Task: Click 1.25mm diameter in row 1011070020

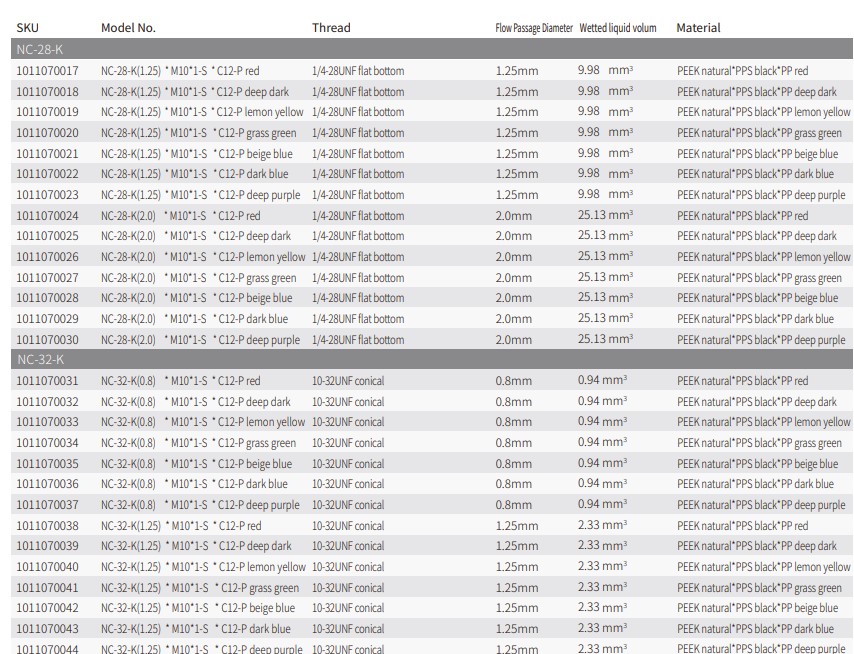Action: [x=517, y=133]
